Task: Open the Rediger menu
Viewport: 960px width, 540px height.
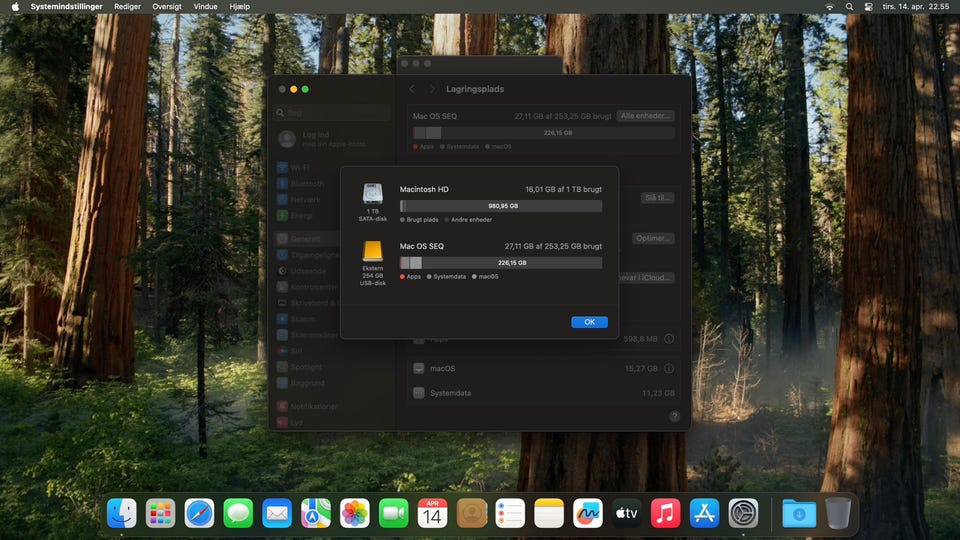Action: (128, 6)
